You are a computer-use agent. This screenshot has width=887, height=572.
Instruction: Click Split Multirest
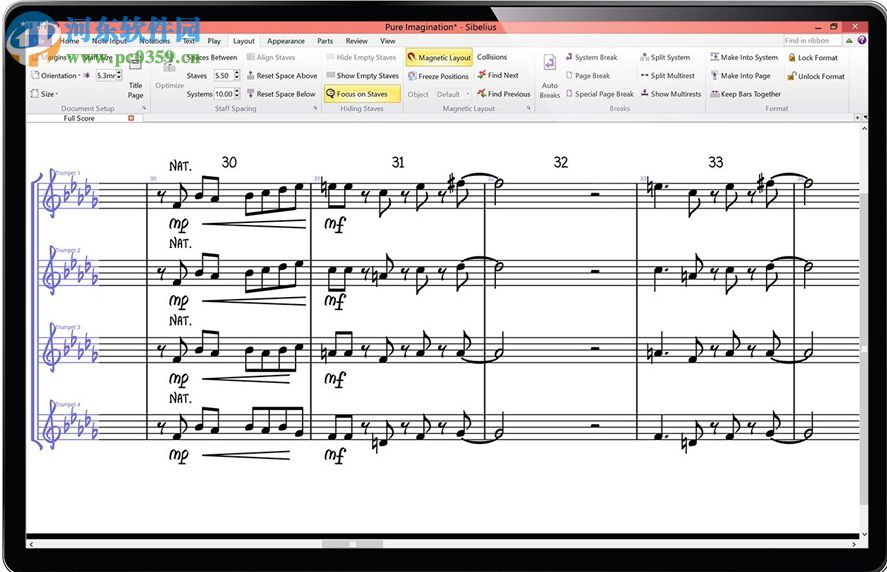point(668,75)
